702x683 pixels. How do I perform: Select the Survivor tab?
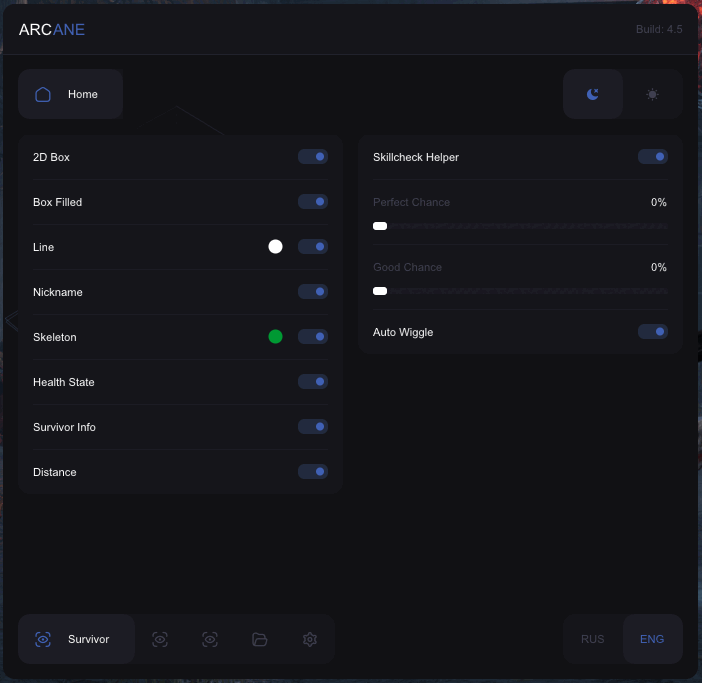coord(77,639)
